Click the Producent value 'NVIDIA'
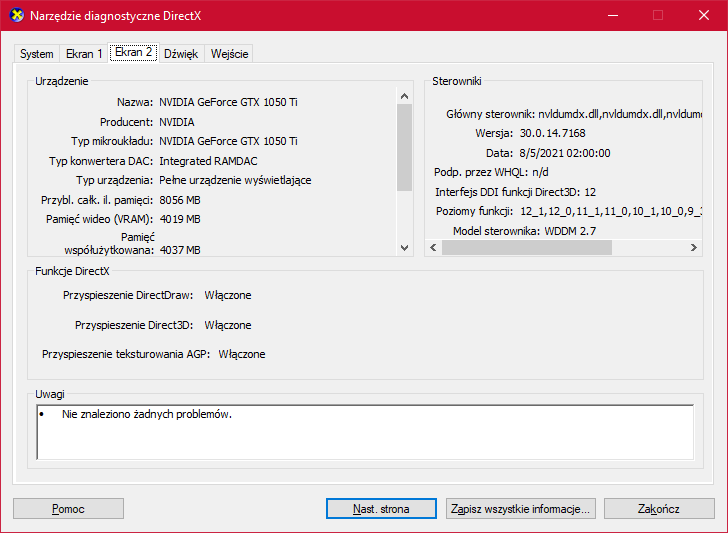 pos(177,122)
